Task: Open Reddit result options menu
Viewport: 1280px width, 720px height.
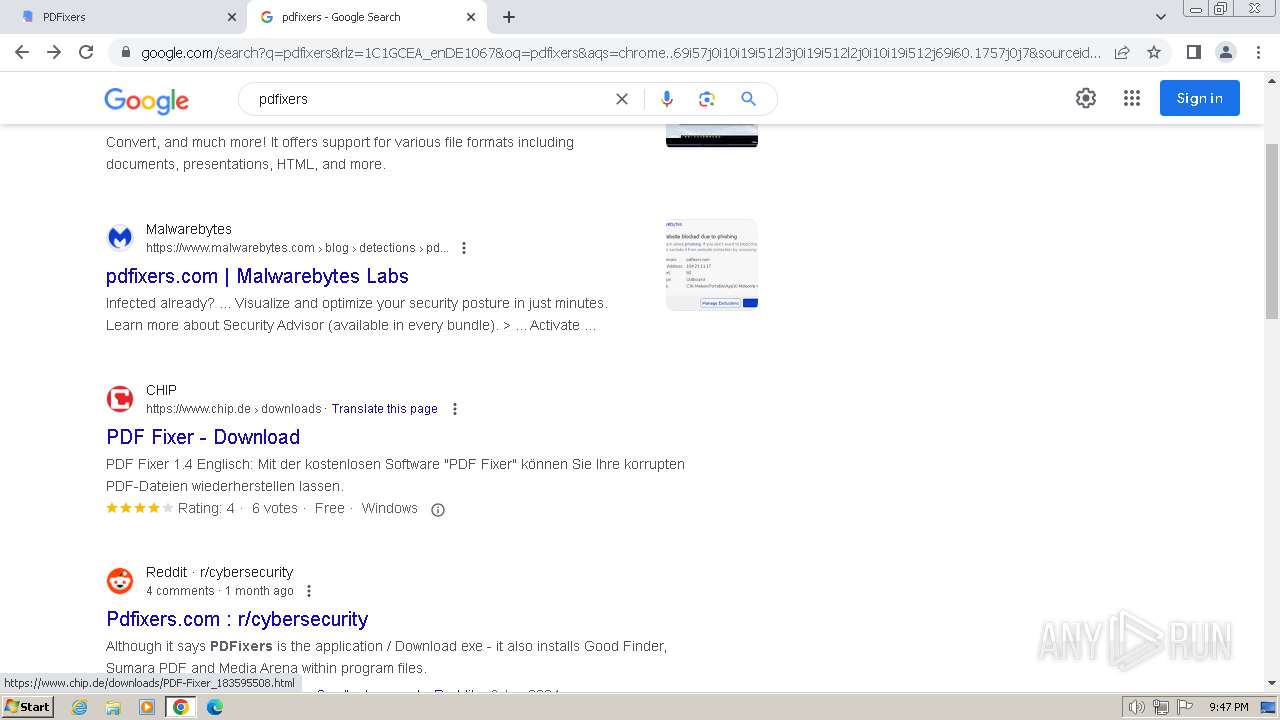Action: (x=309, y=591)
